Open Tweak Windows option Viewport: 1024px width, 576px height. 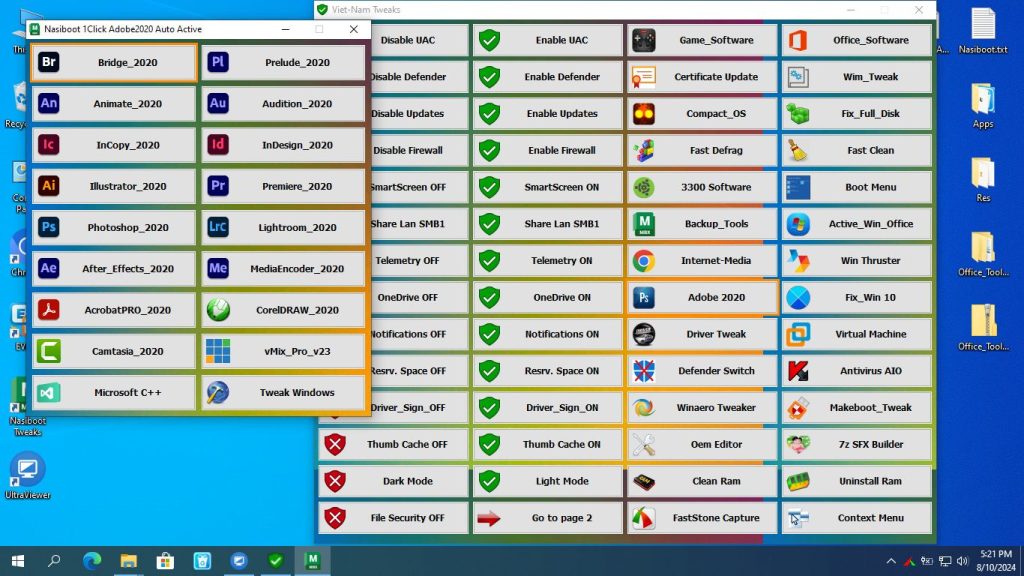click(x=283, y=392)
